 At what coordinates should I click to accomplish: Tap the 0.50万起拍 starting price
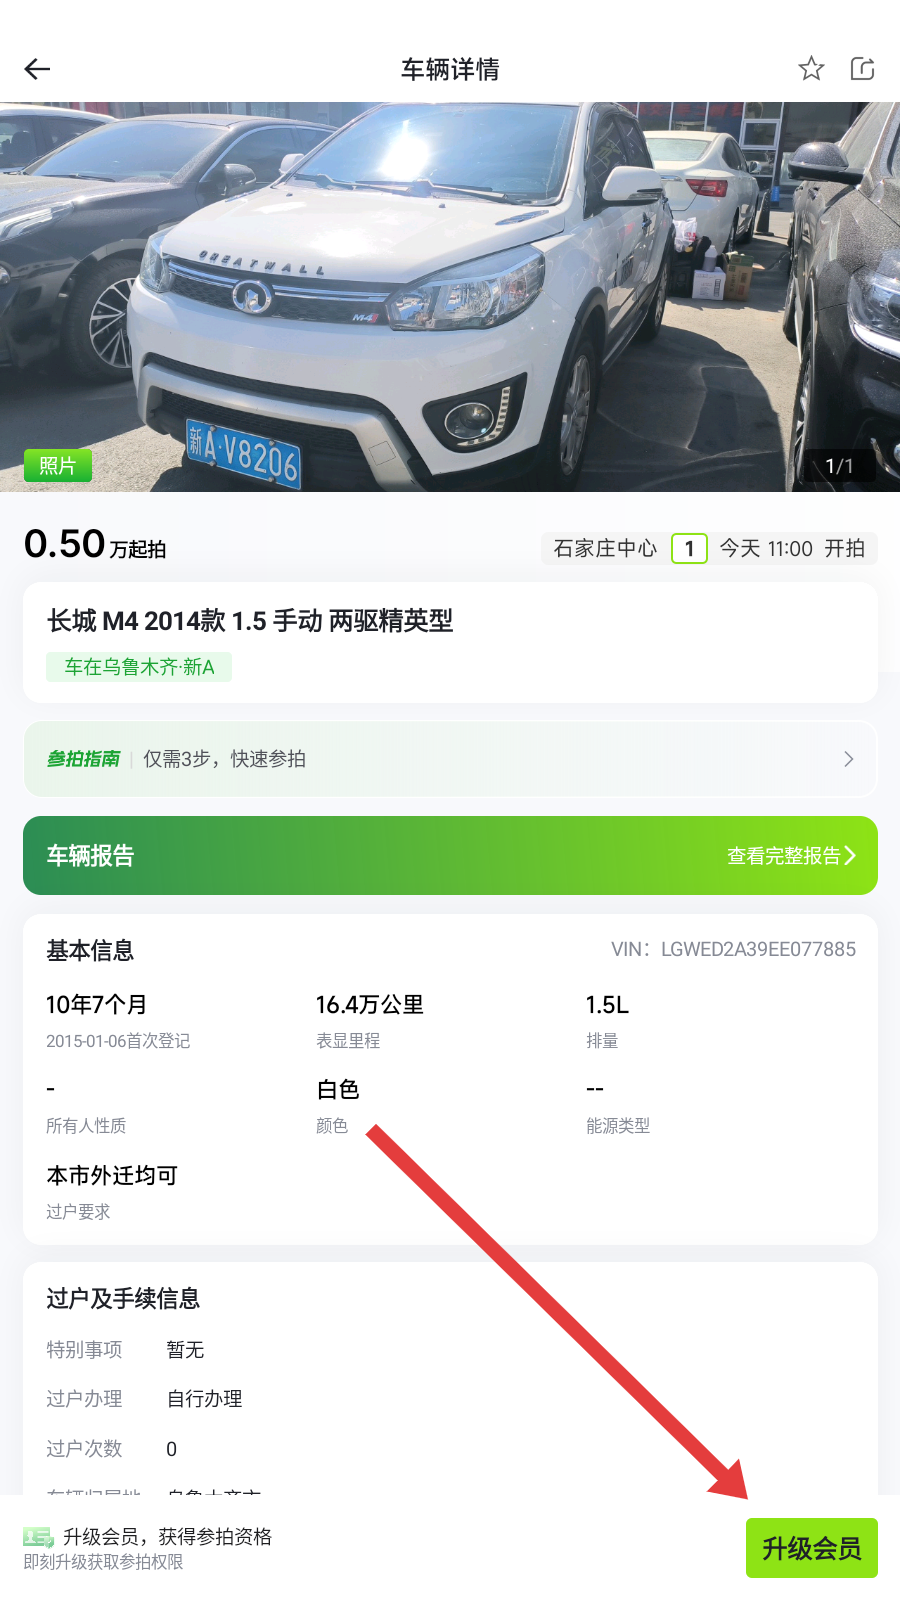95,545
